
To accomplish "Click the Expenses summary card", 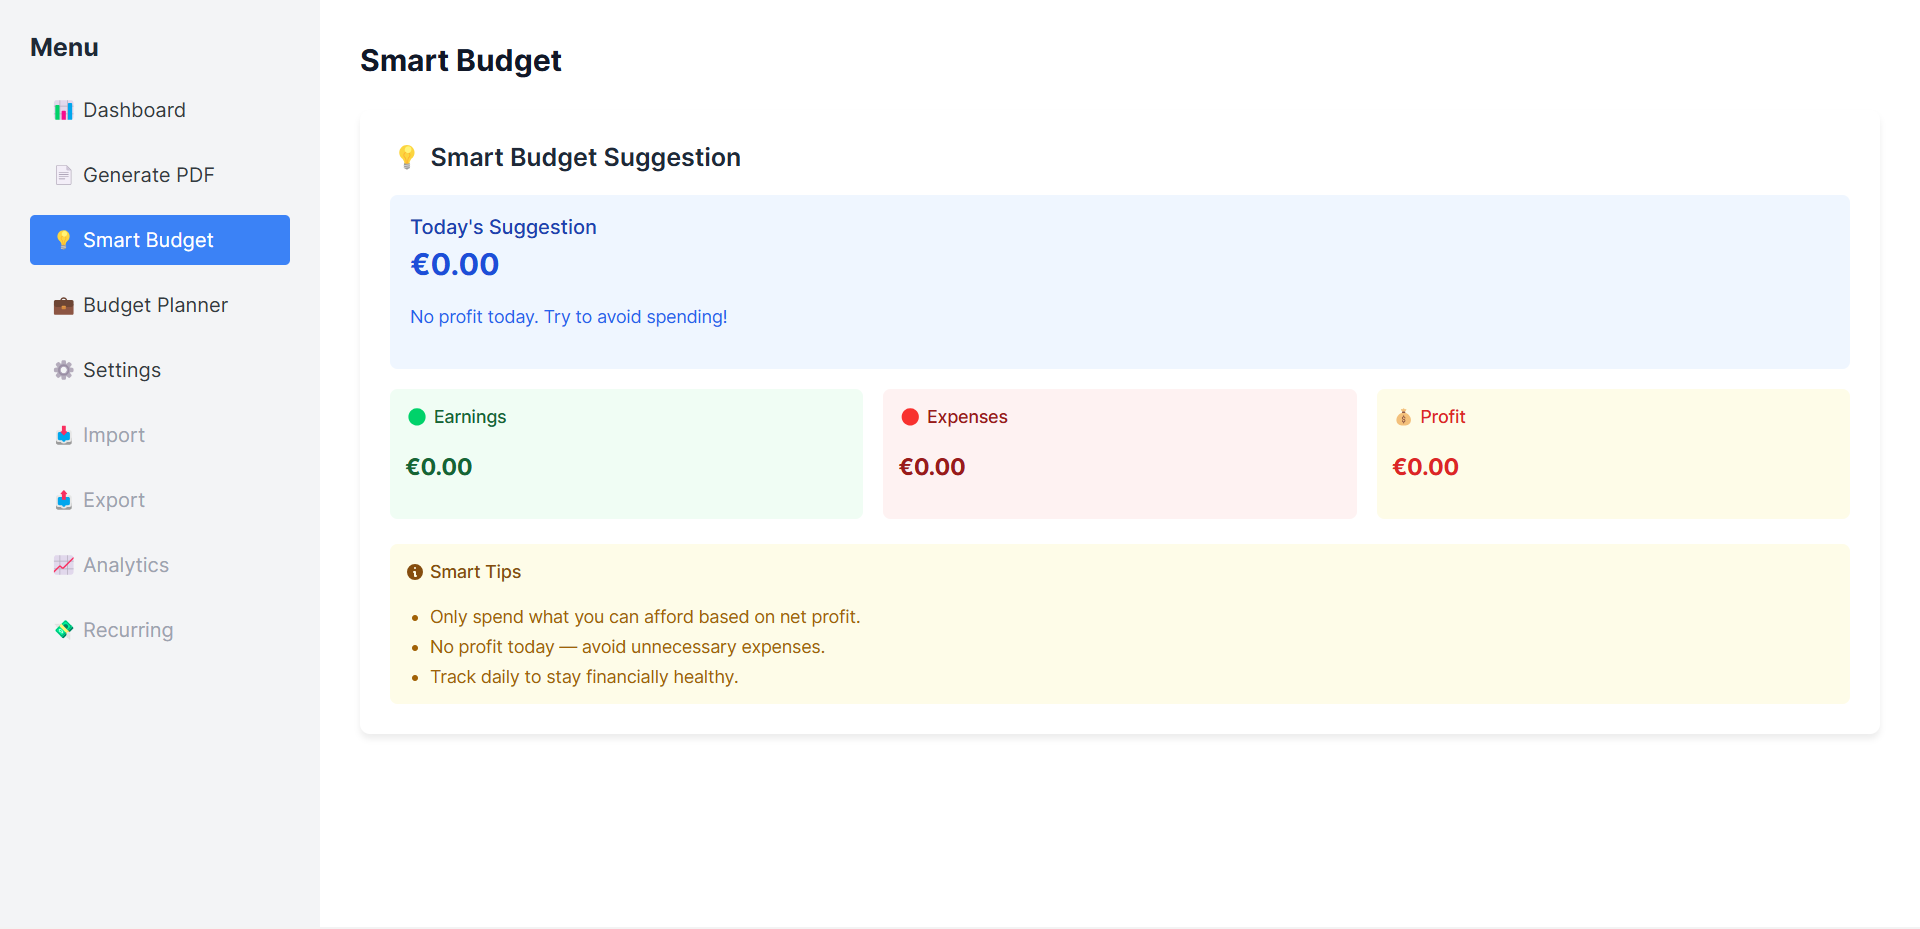I will coord(1119,453).
